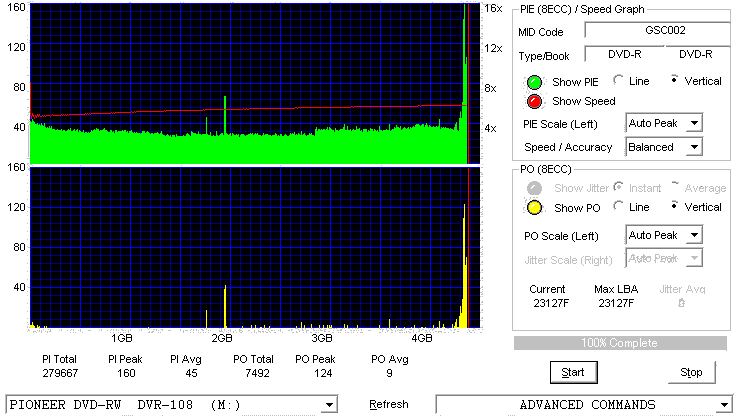
Task: Click the second Type/Book DVD-R field
Action: 698,54
